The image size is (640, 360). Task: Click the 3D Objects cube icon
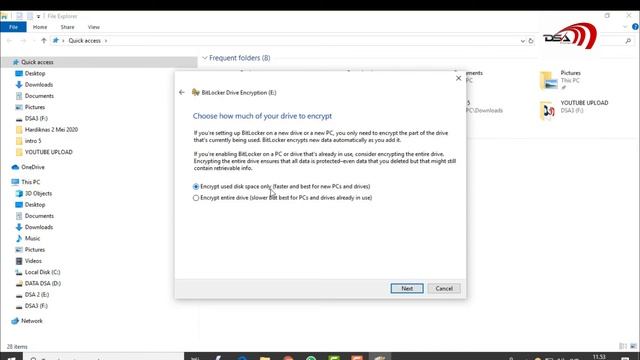19,193
